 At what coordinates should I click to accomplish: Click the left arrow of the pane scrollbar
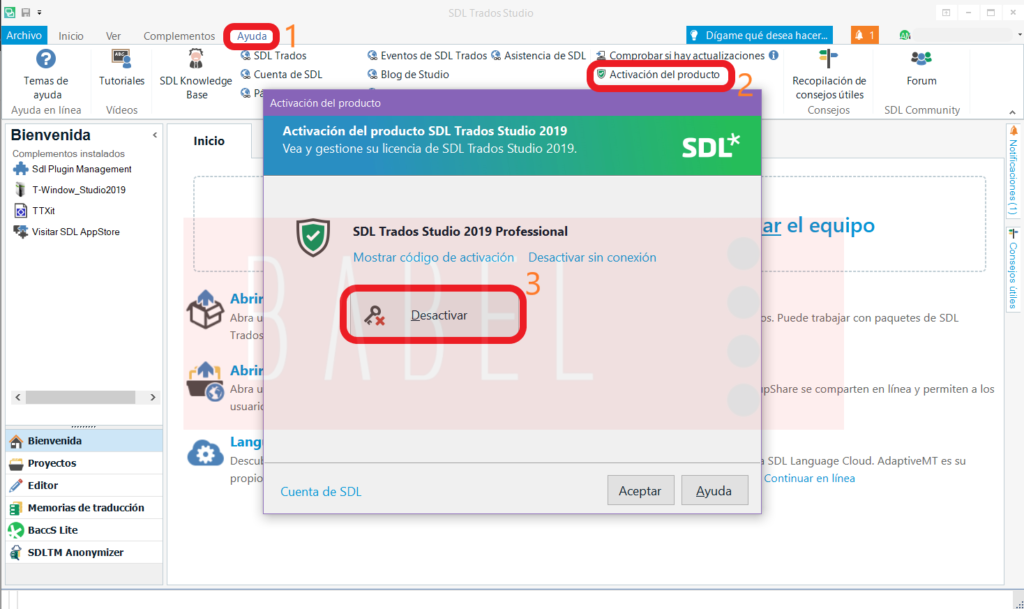[18, 397]
